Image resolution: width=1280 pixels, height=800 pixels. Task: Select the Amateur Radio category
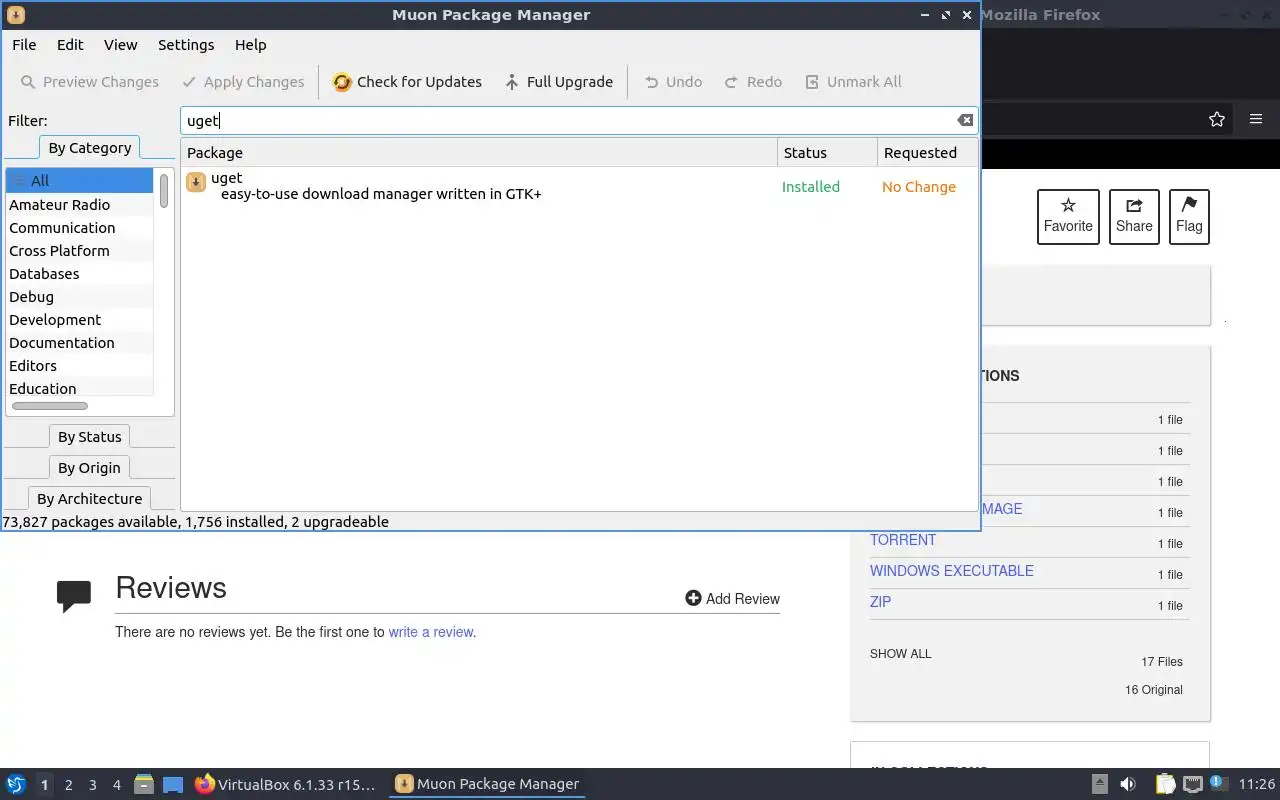coord(80,205)
